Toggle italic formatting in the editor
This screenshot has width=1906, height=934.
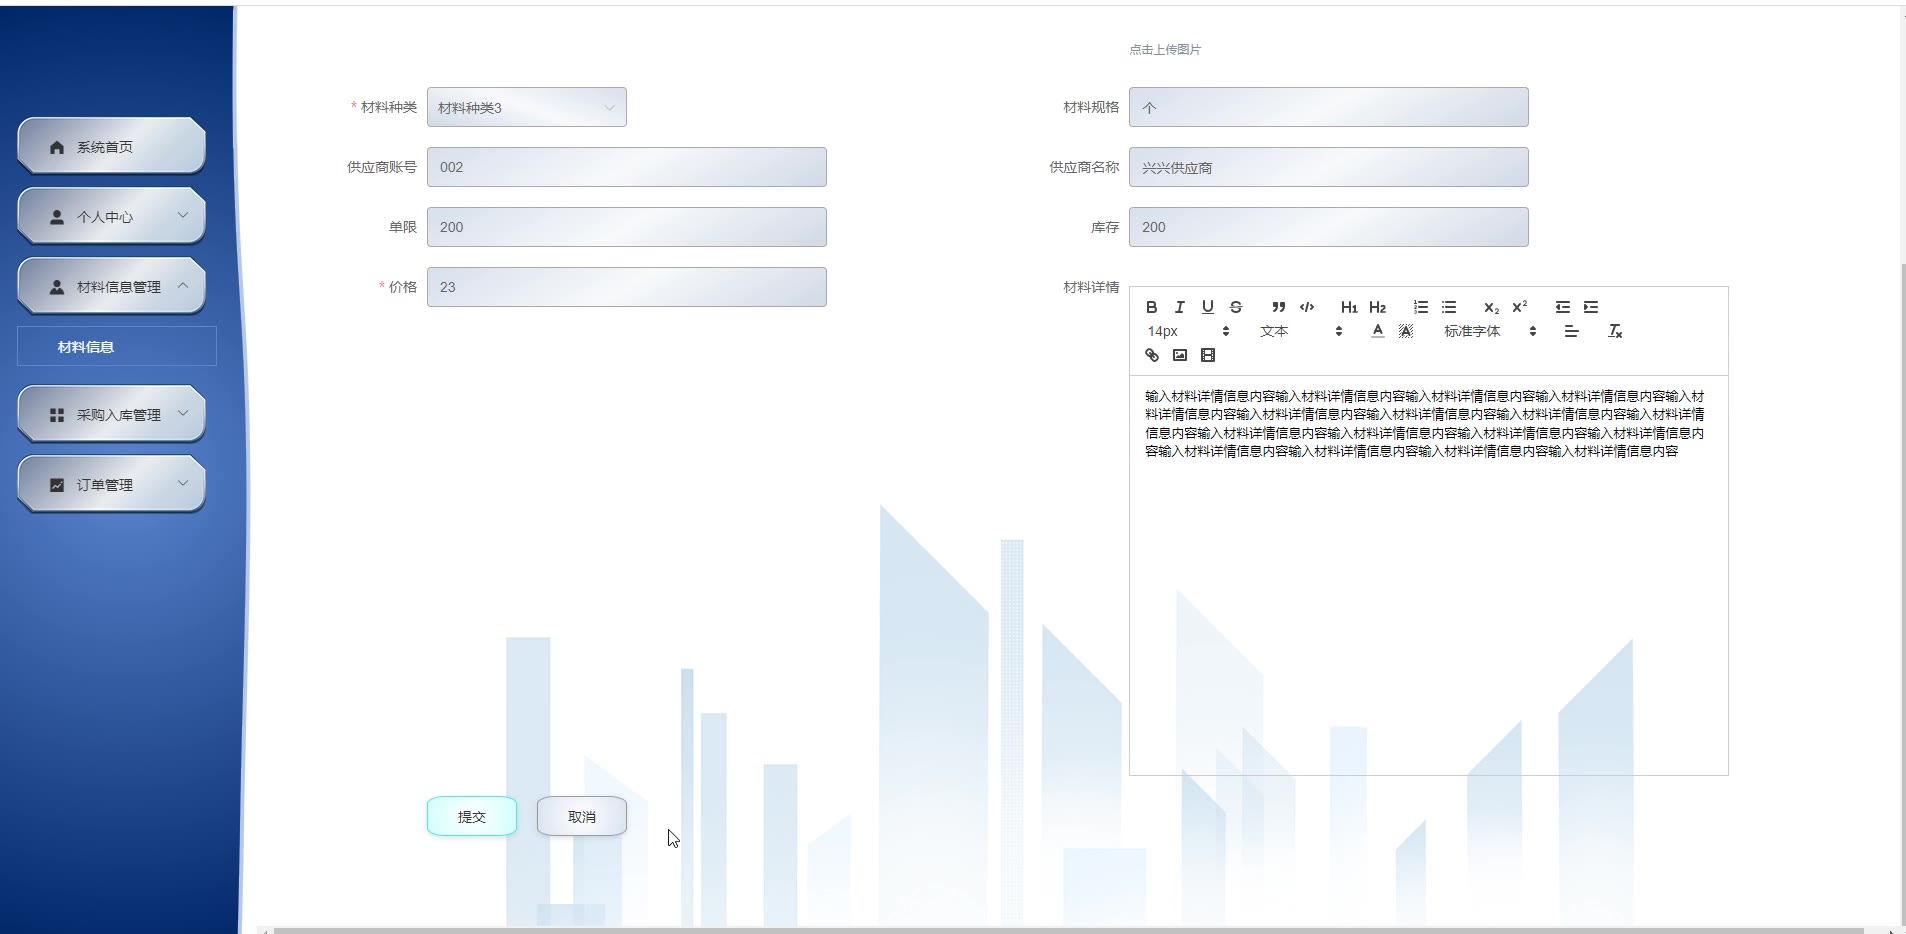point(1179,307)
